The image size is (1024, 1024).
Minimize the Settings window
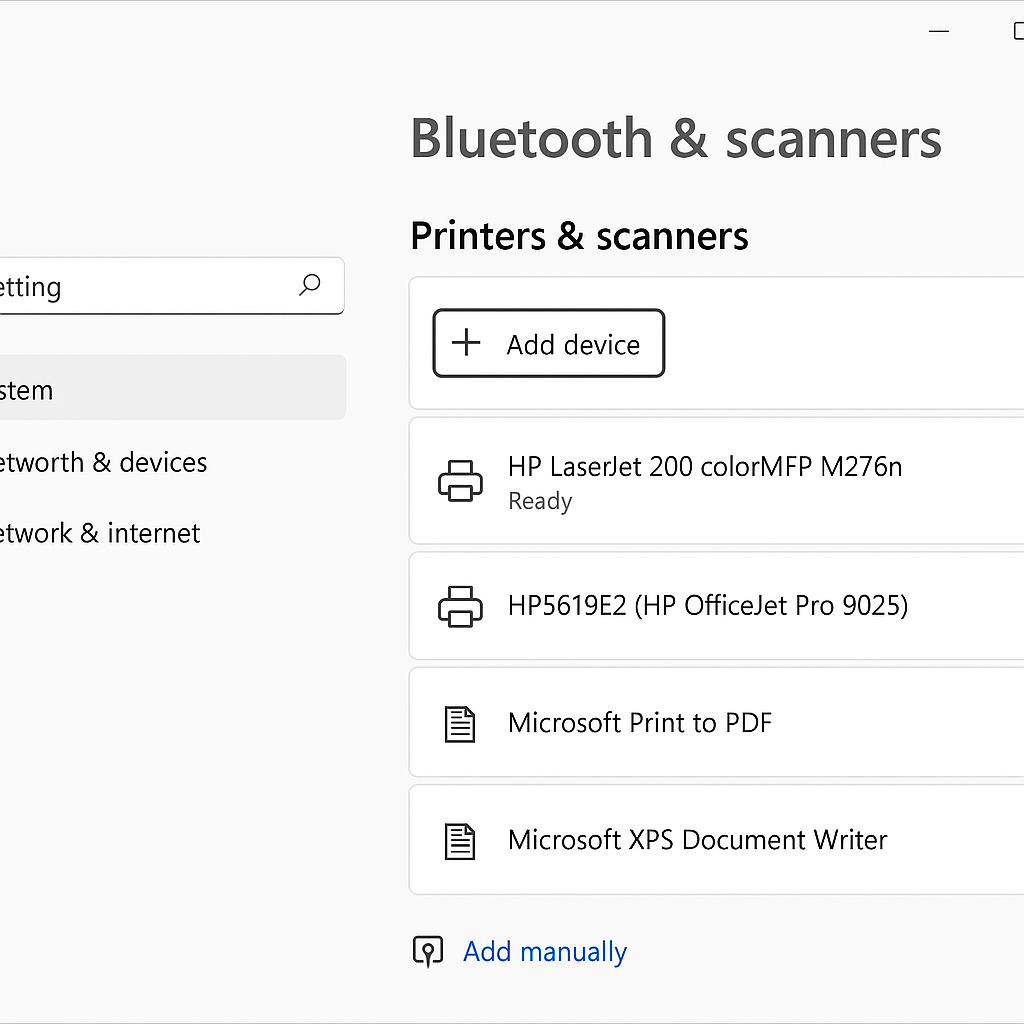[x=938, y=31]
